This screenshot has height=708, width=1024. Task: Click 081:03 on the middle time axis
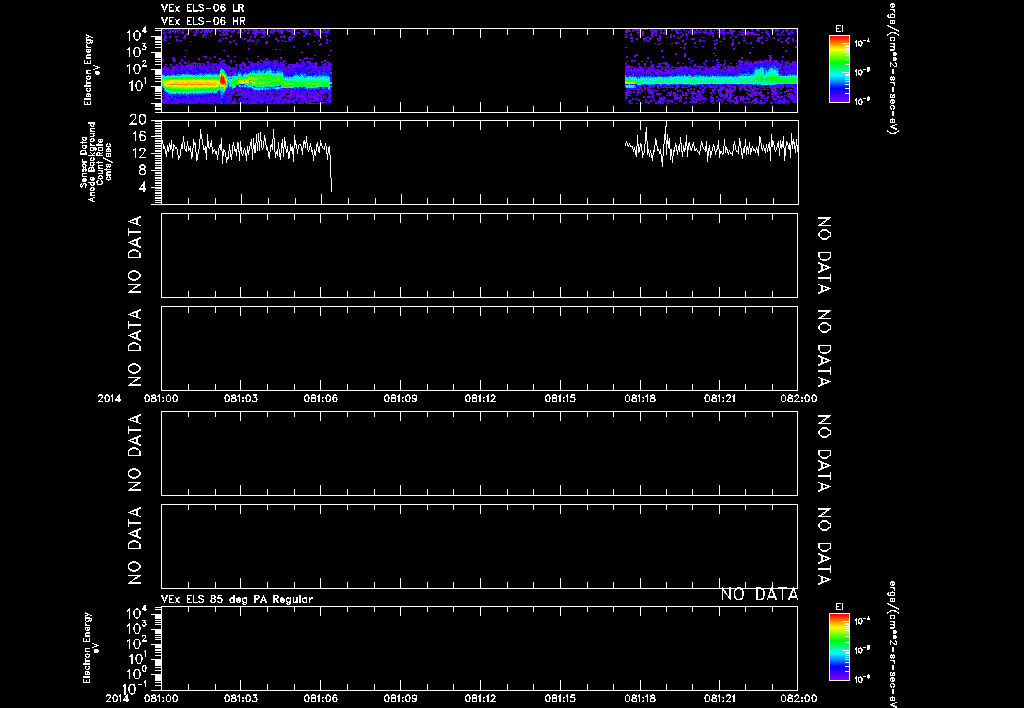[x=241, y=398]
